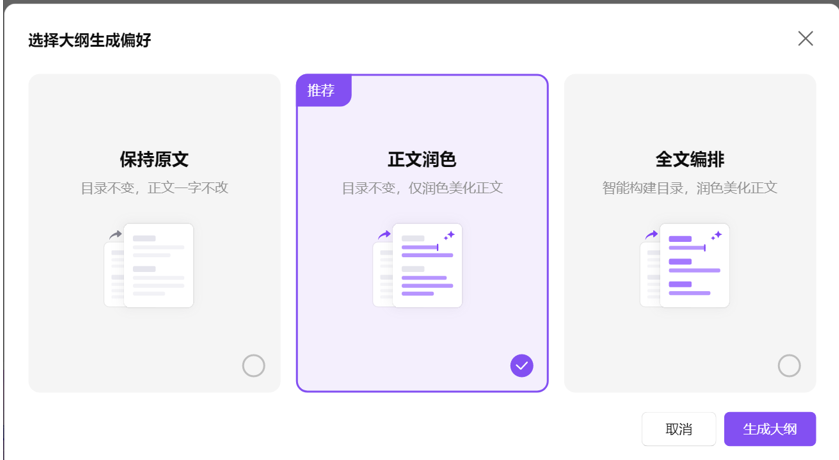Click the 正文润色 document illustration icon

click(x=417, y=265)
